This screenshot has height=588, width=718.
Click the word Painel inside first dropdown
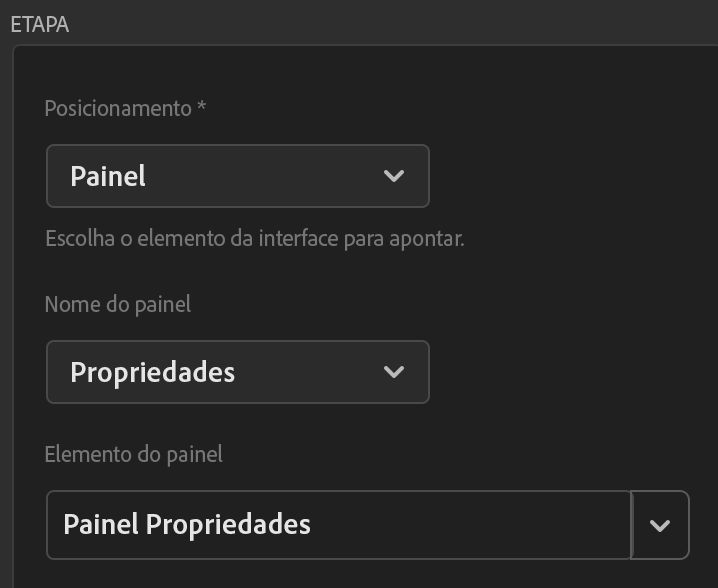[x=108, y=177]
